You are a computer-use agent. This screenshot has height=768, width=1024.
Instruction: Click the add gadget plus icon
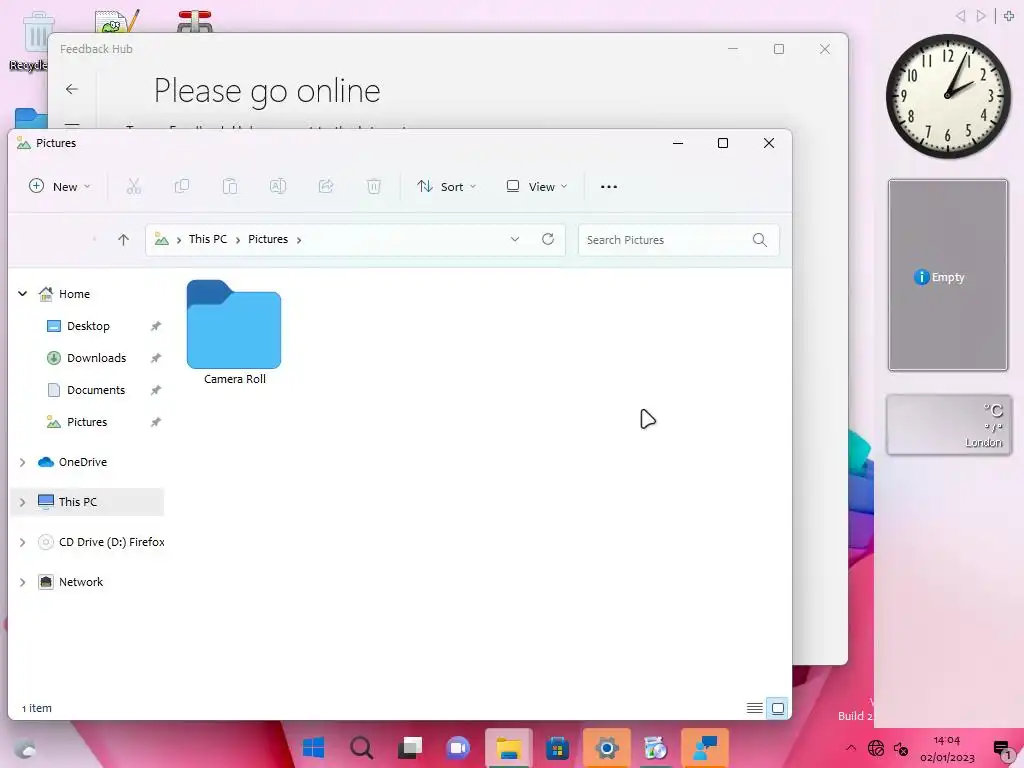[1008, 16]
